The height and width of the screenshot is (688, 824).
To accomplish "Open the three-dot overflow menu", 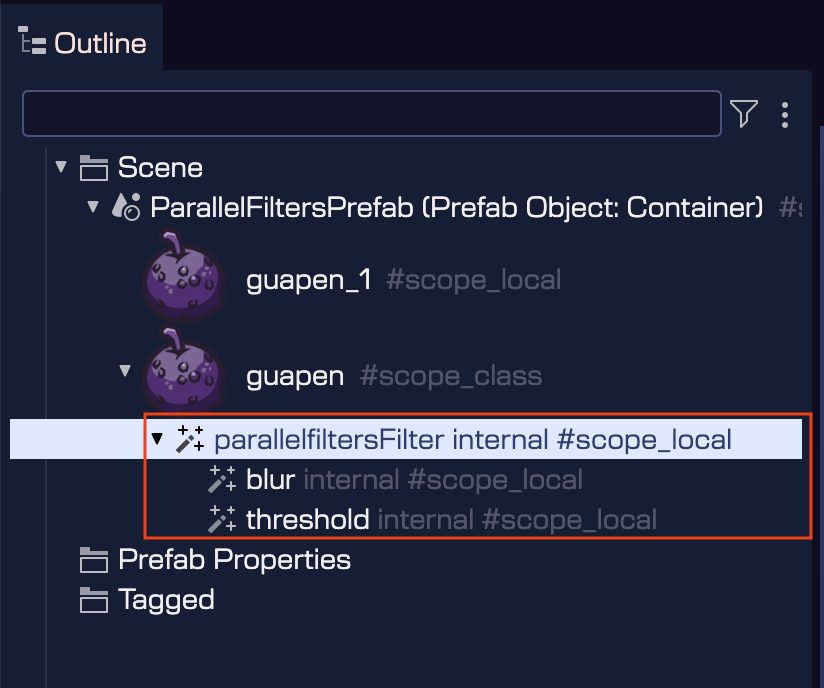I will 786,114.
